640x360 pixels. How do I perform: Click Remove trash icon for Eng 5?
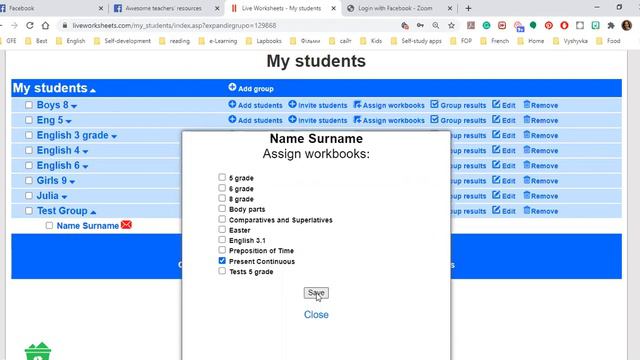(x=527, y=119)
